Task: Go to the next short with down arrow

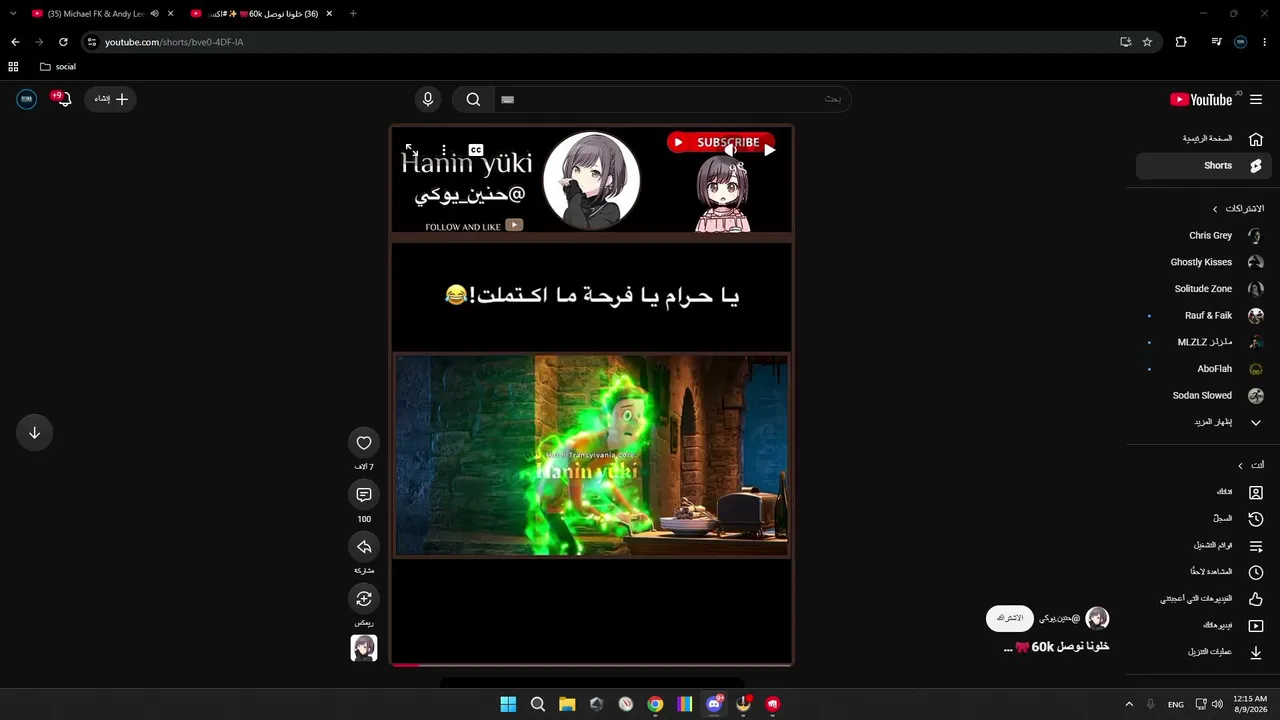Action: tap(34, 433)
